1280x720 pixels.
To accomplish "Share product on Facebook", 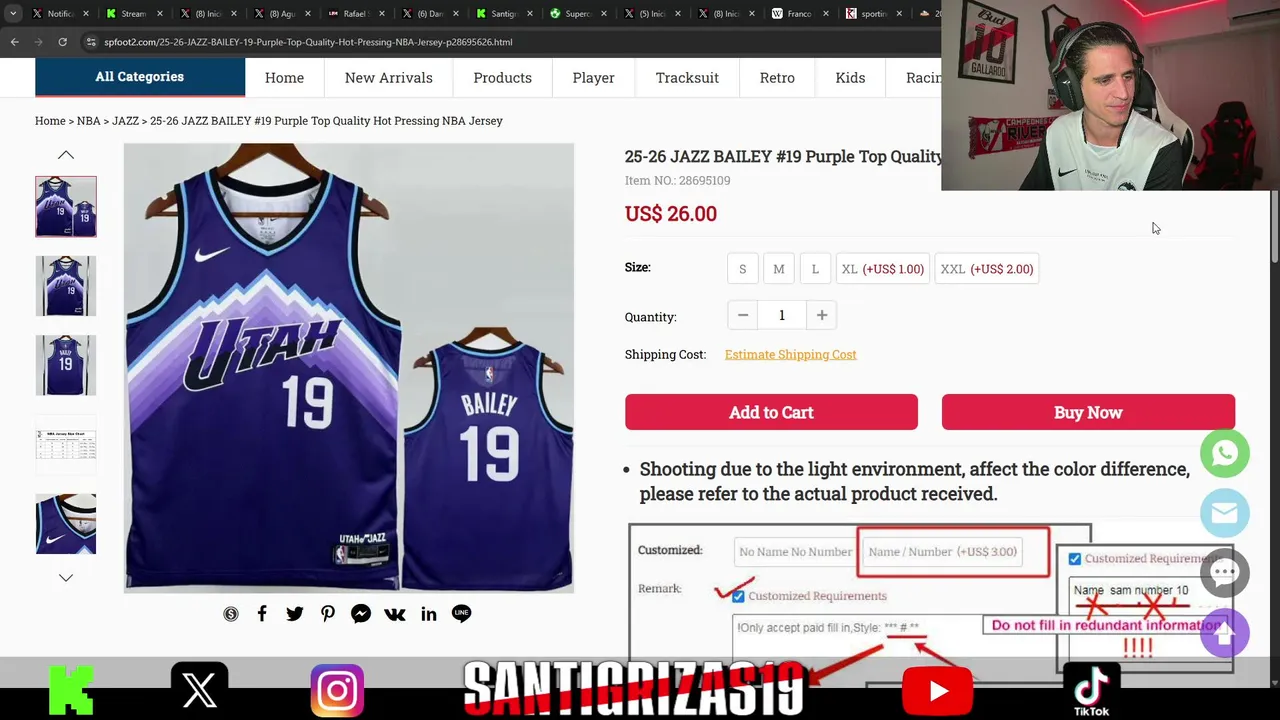I will coord(262,614).
